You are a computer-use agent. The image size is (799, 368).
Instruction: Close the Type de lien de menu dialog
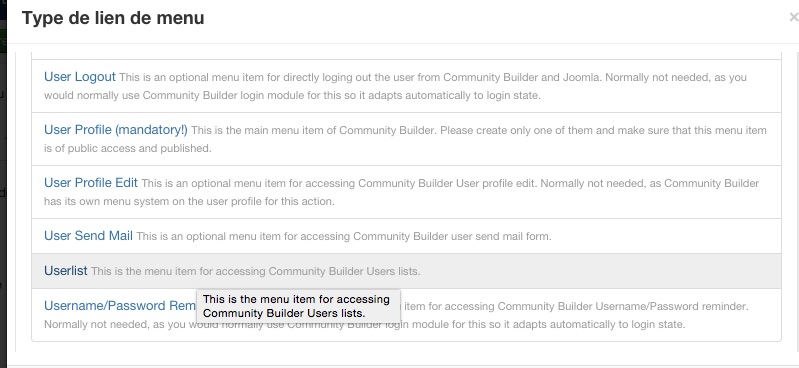tap(793, 17)
